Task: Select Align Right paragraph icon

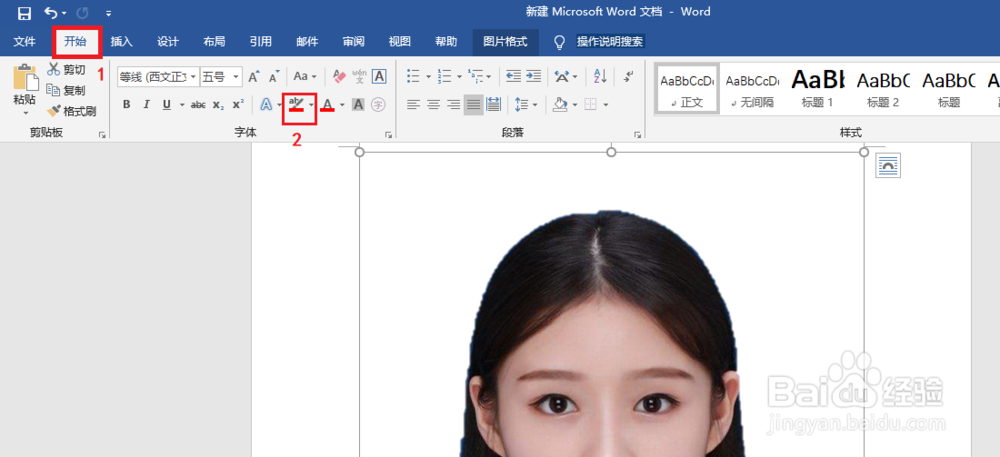Action: click(453, 105)
